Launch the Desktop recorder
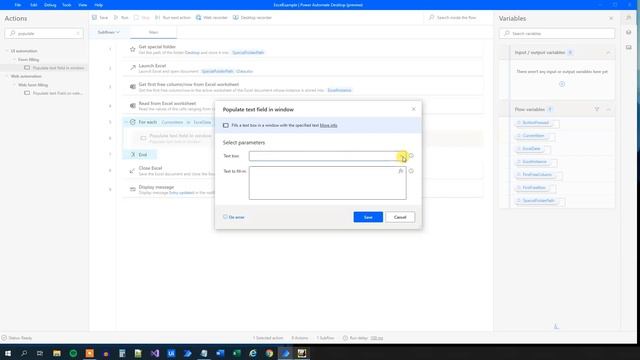This screenshot has height=360, width=640. 252,18
